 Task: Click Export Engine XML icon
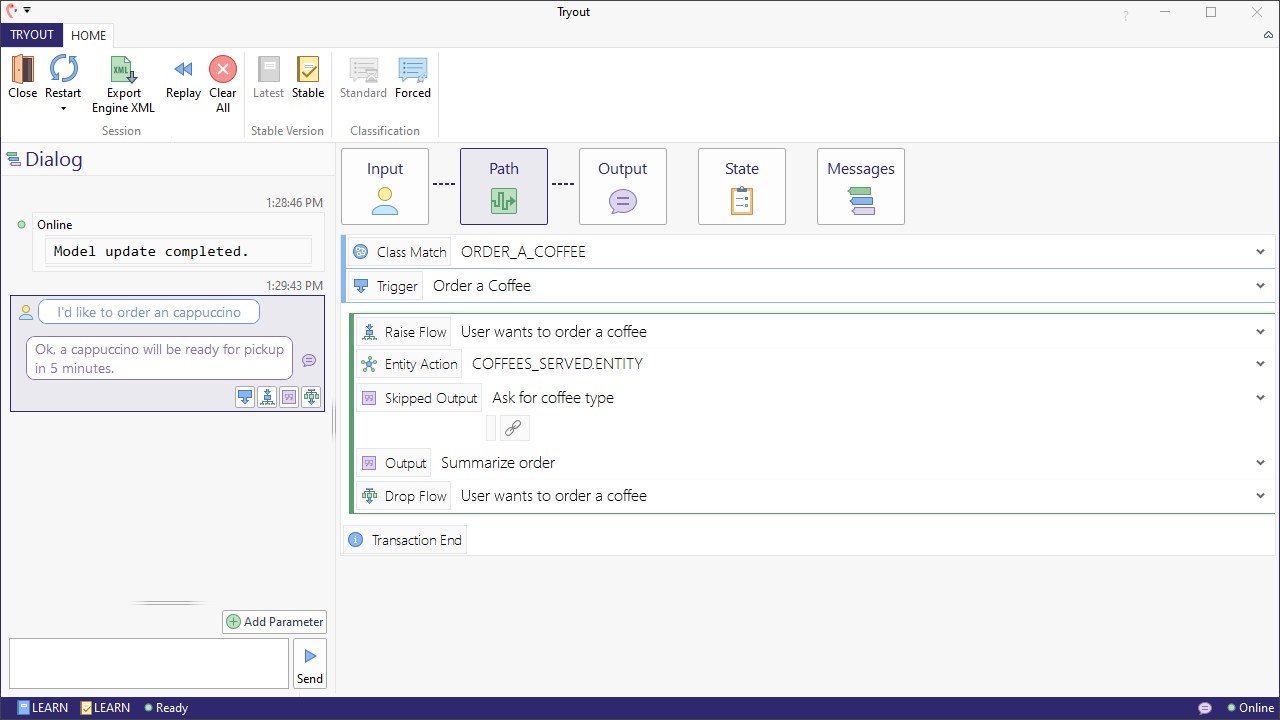point(123,71)
